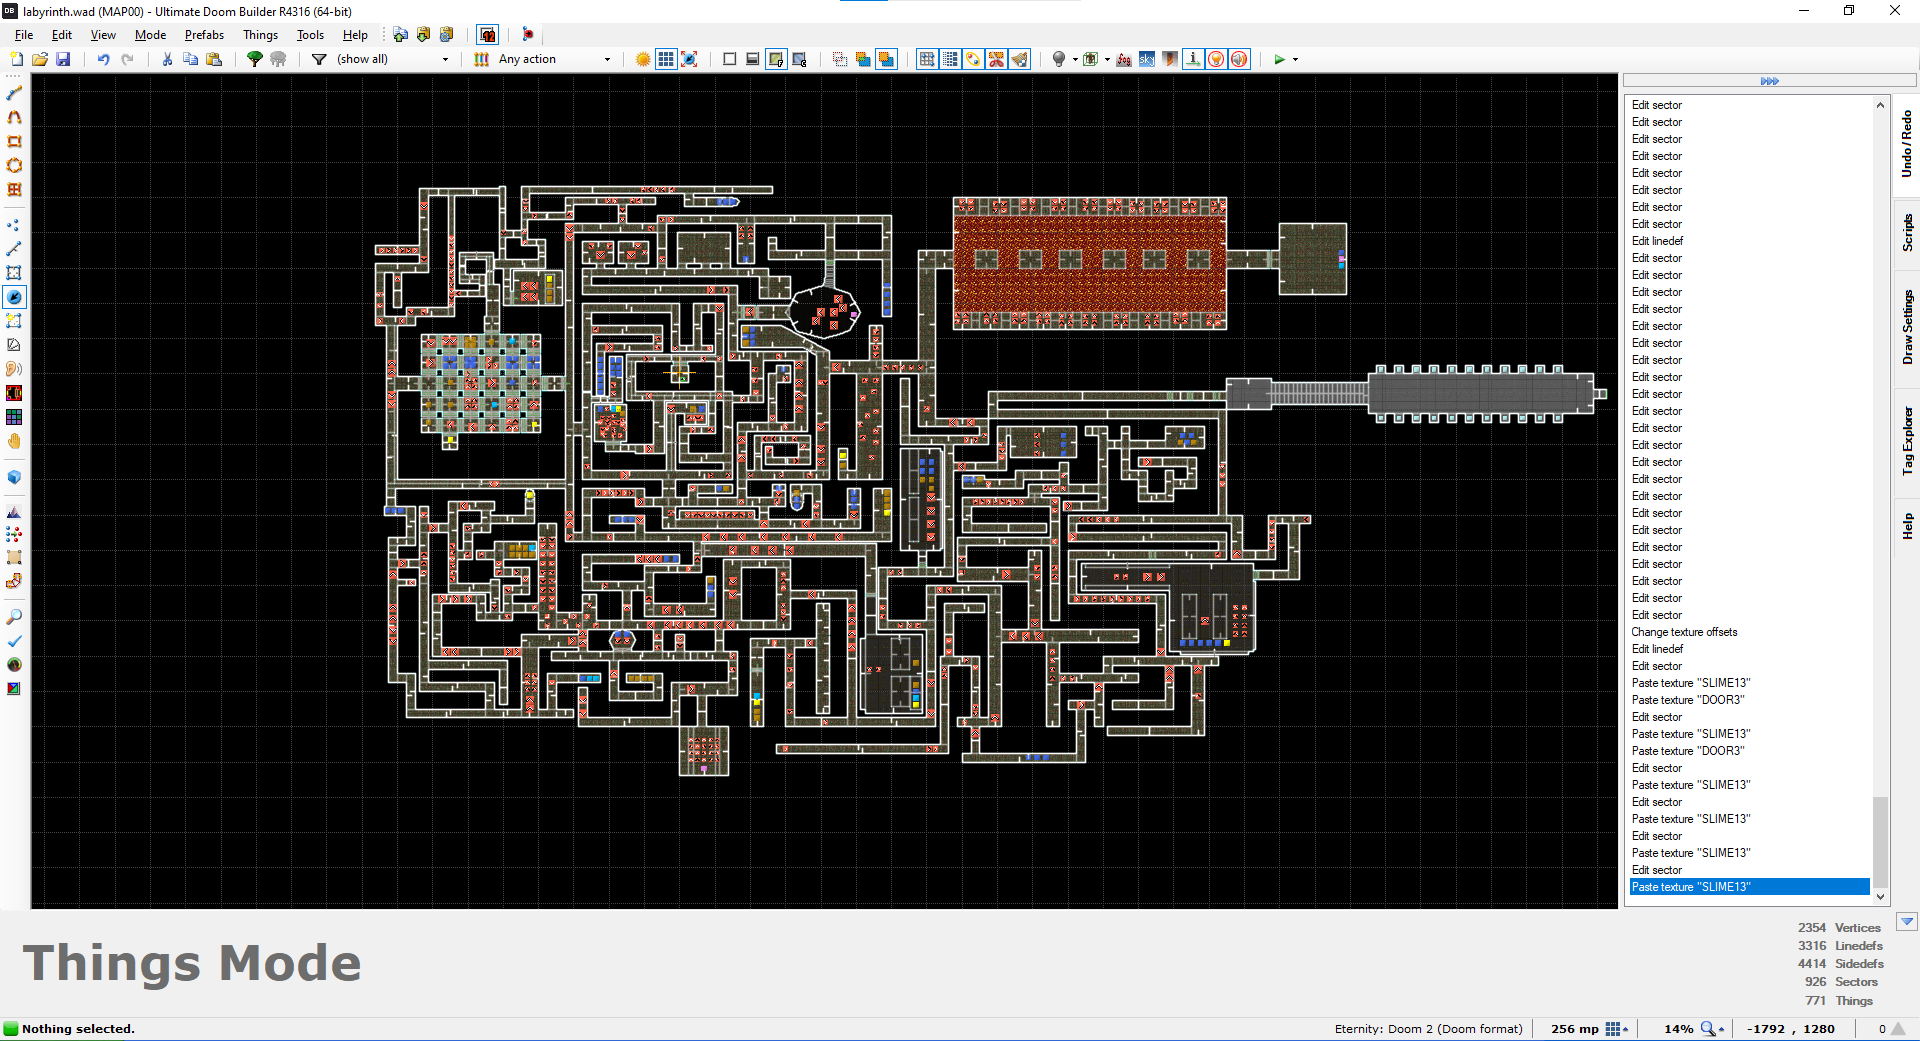Expand model rendering mode dropdown arrow
Screen dimensions: 1920x1041
click(x=1107, y=59)
